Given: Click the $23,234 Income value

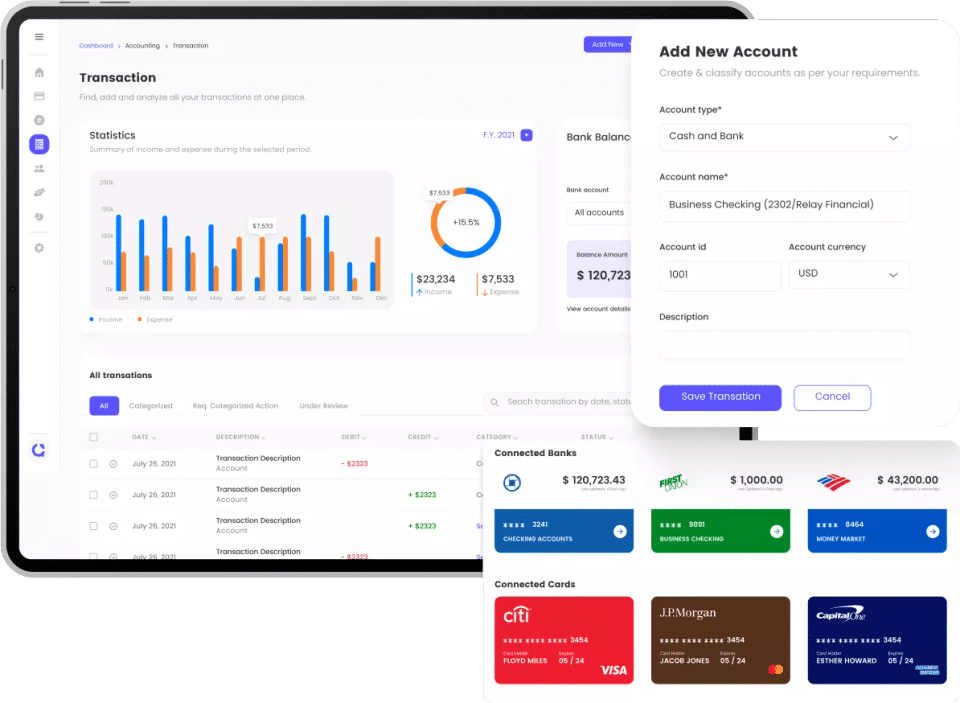Looking at the screenshot, I should point(435,279).
